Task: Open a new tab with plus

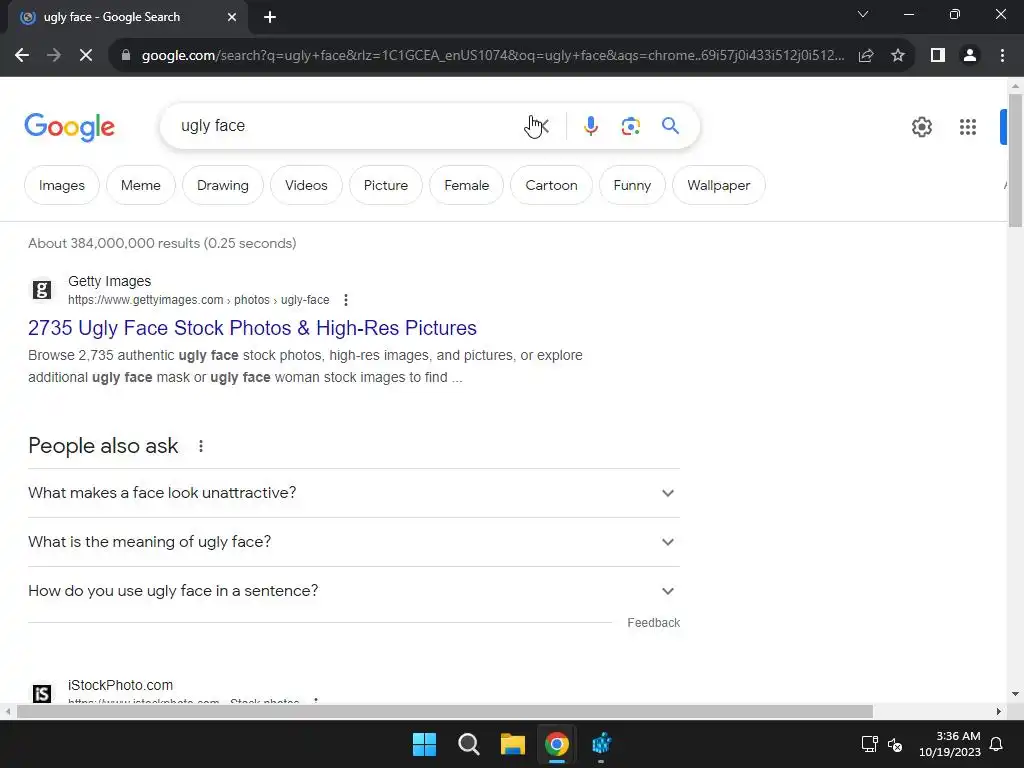Action: 270,18
